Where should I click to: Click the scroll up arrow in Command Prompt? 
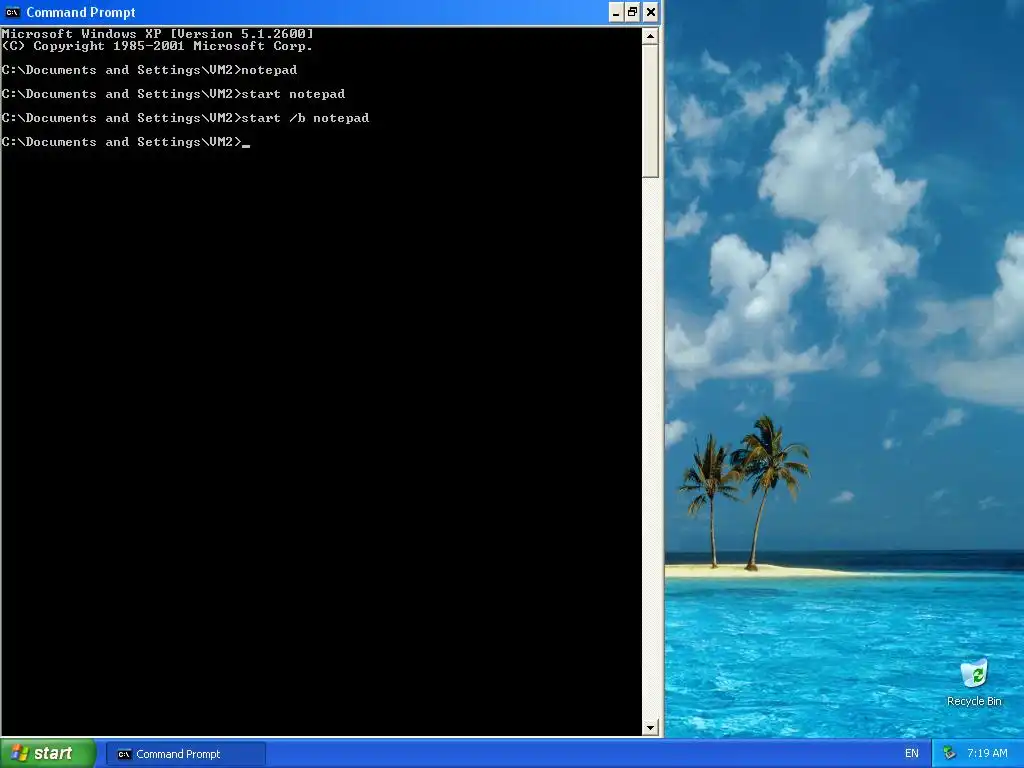point(650,37)
